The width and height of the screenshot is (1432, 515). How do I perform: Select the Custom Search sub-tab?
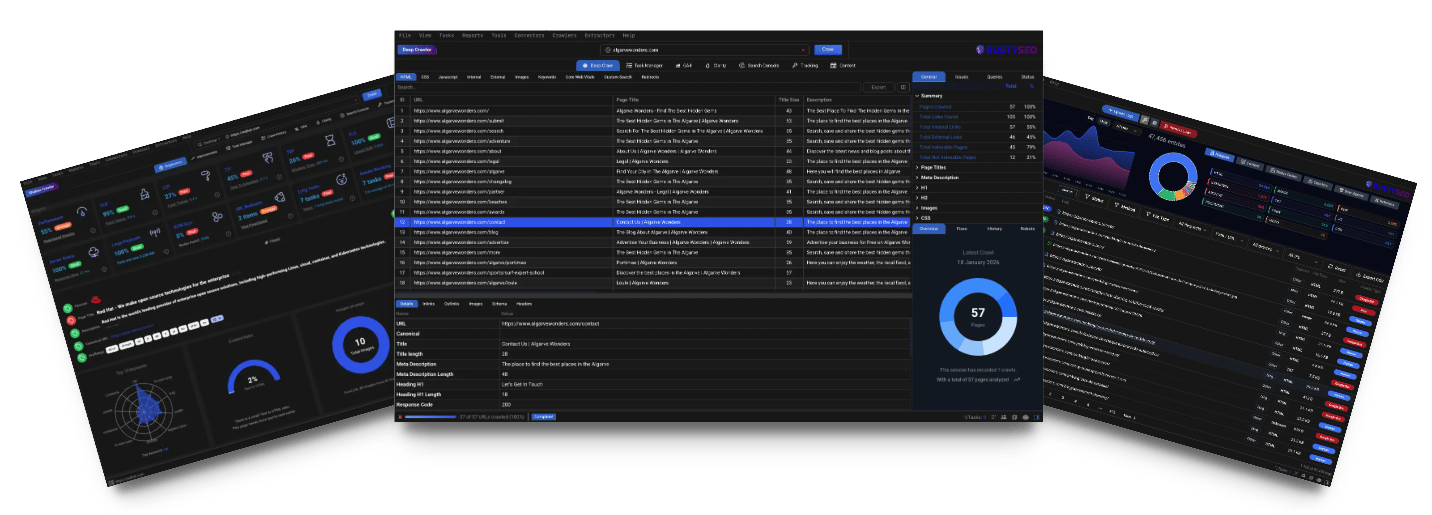619,76
